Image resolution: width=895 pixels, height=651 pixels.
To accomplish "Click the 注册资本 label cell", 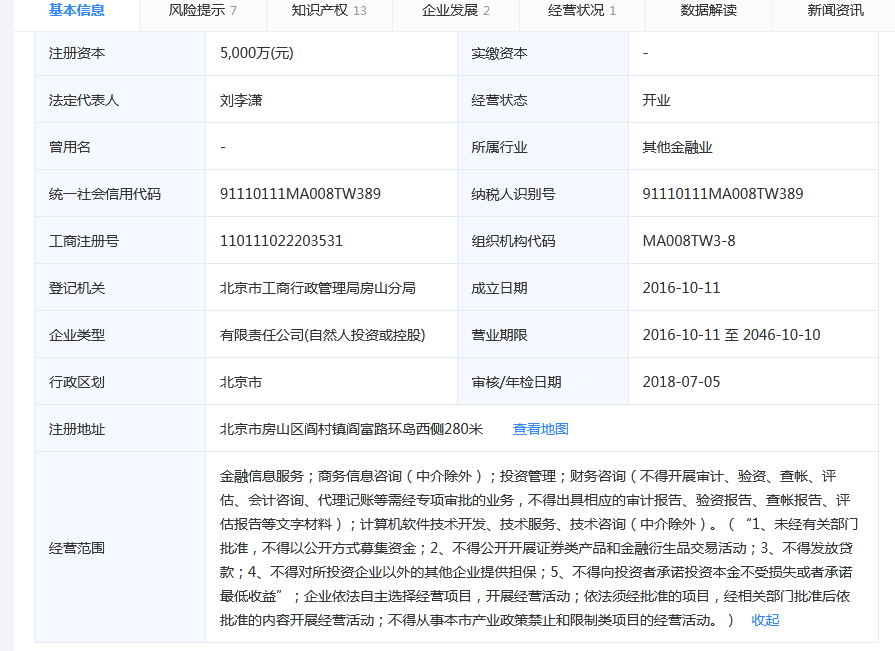I will tap(120, 53).
